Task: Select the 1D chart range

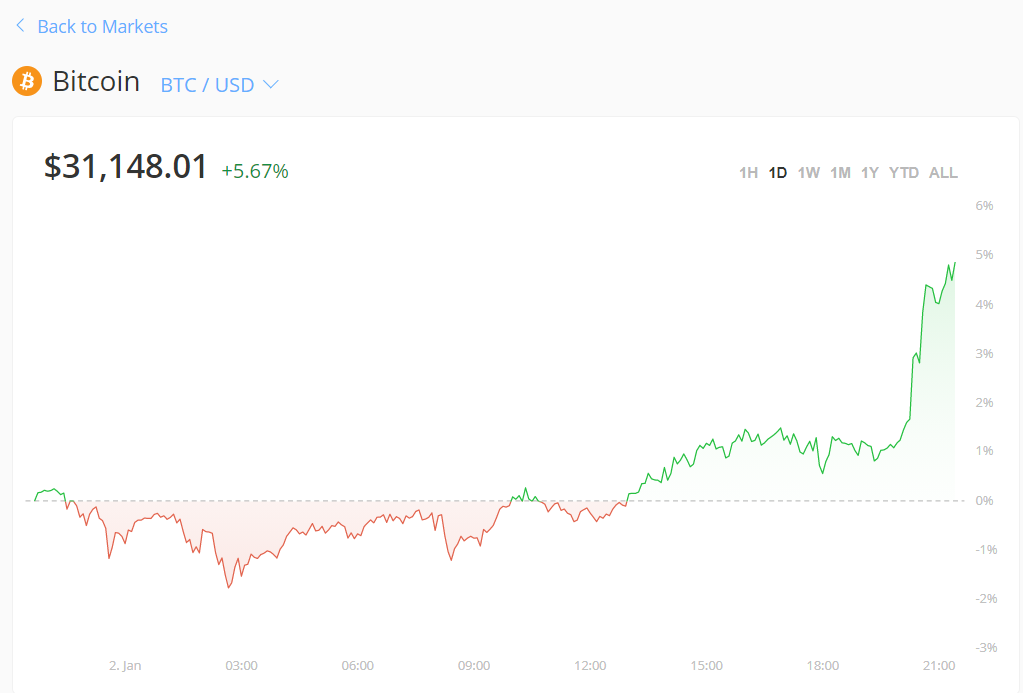Action: point(778,173)
